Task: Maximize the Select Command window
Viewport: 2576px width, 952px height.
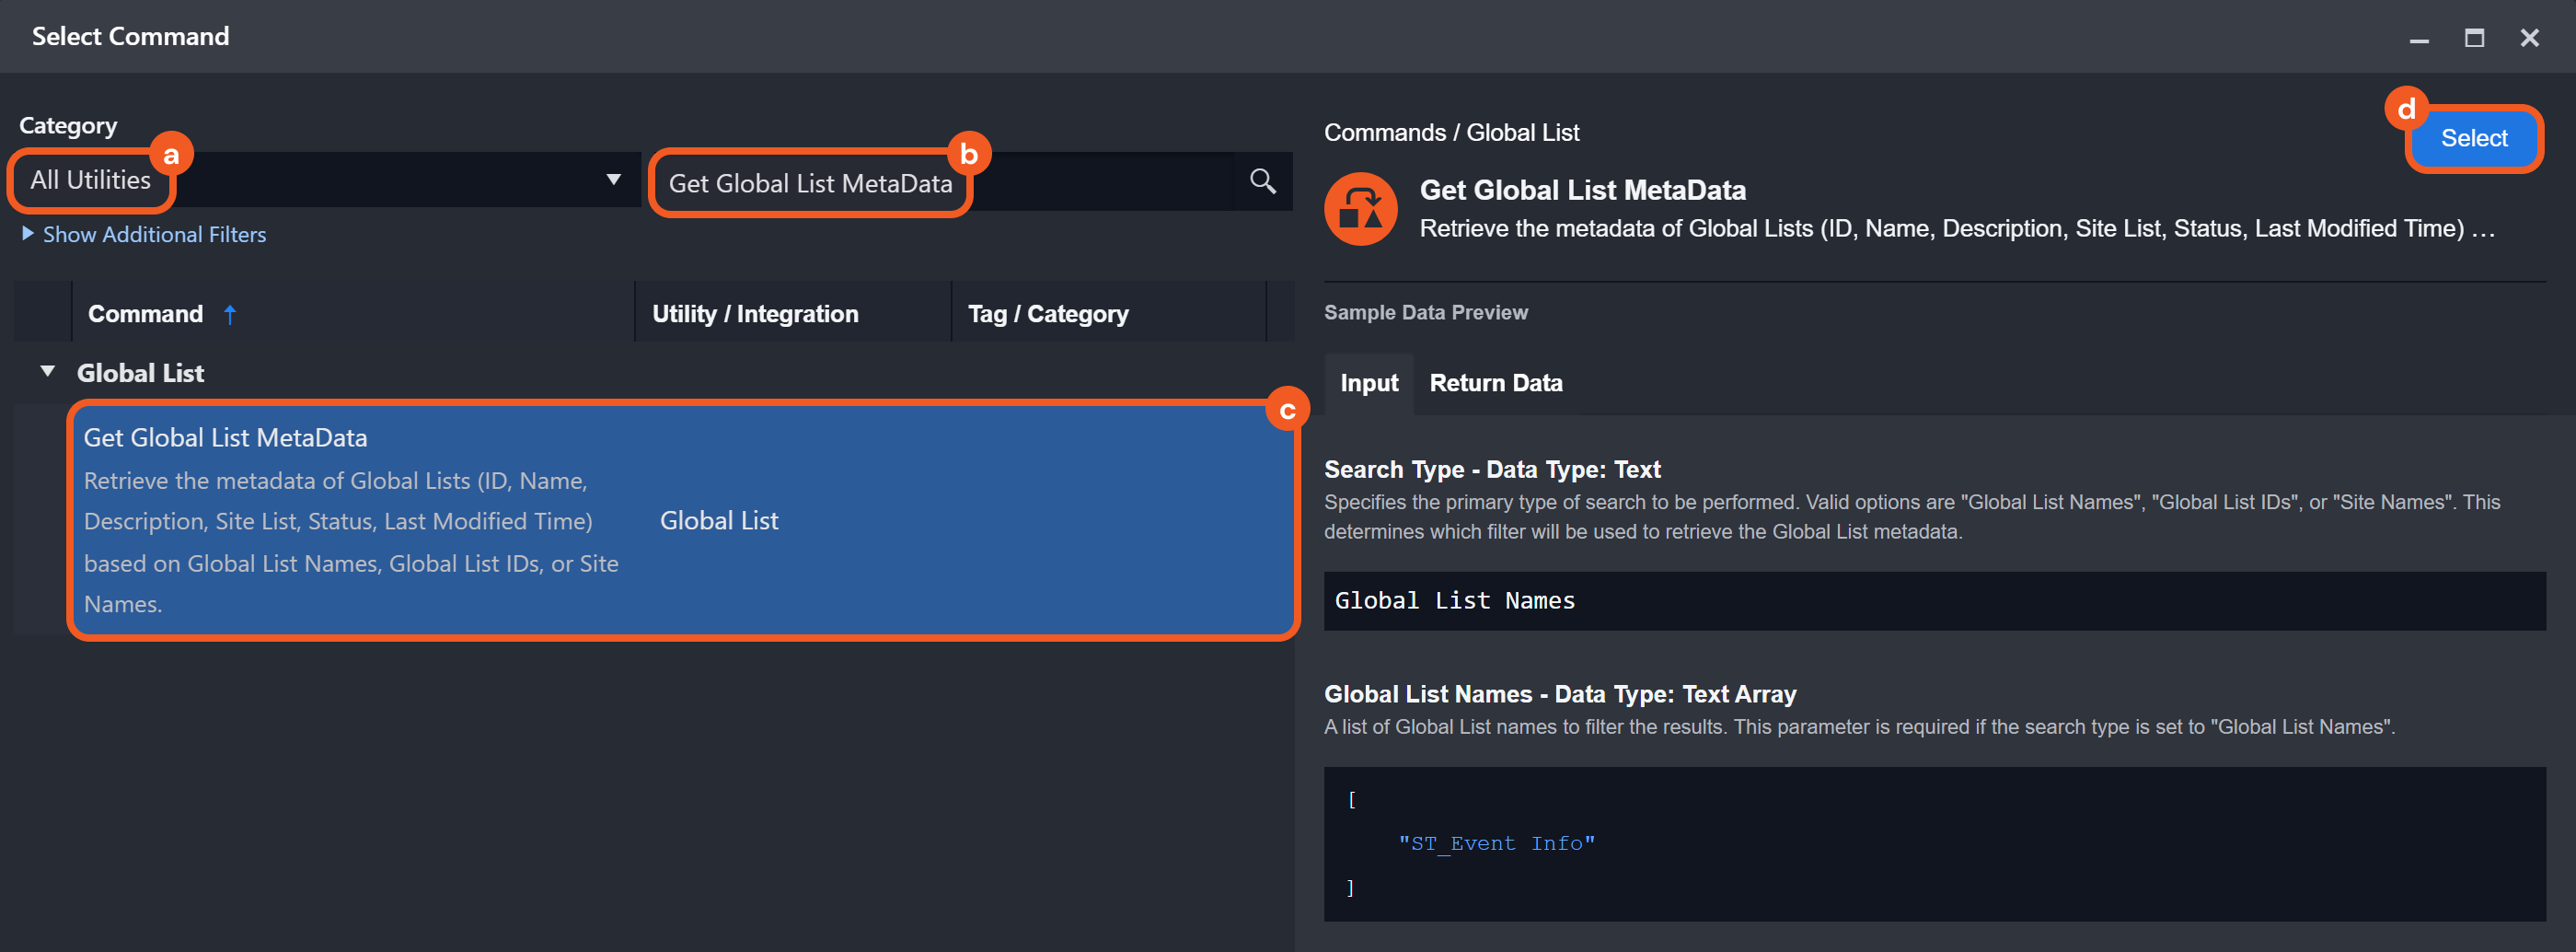Action: tap(2473, 38)
